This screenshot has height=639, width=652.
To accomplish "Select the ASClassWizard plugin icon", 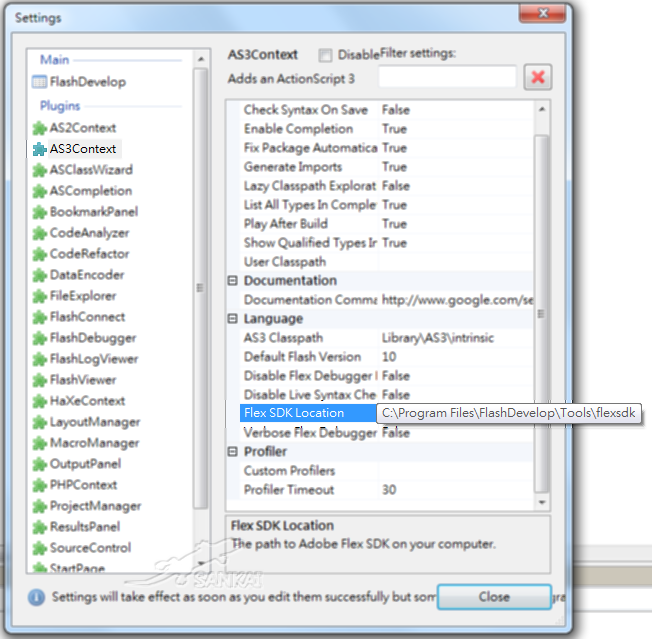I will click(x=40, y=170).
